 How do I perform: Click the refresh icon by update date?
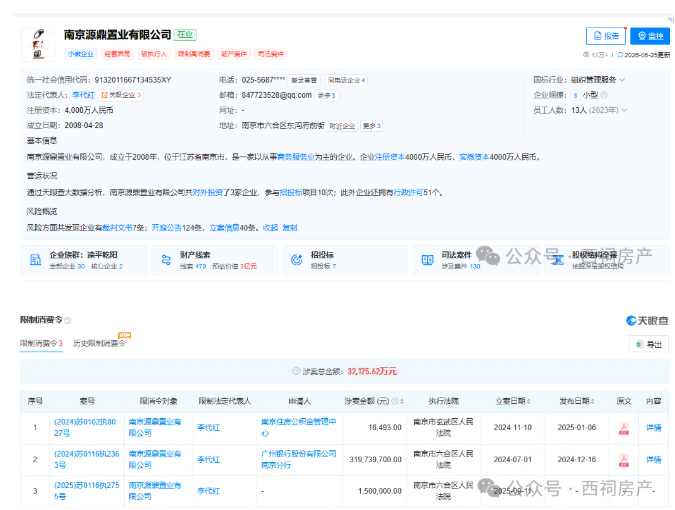(620, 55)
